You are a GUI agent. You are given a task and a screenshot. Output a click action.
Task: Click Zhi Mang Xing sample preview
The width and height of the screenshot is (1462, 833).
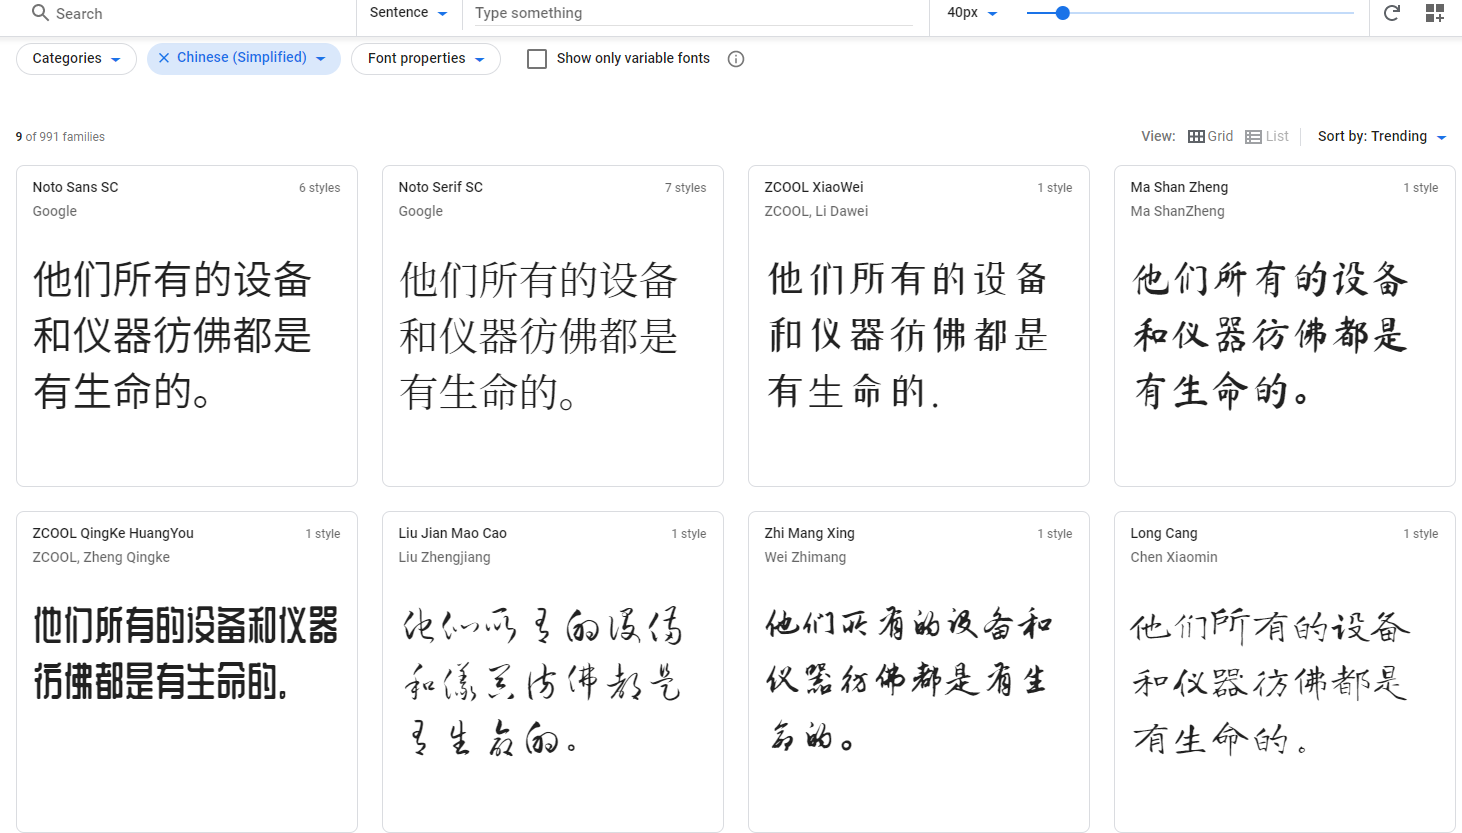[909, 682]
